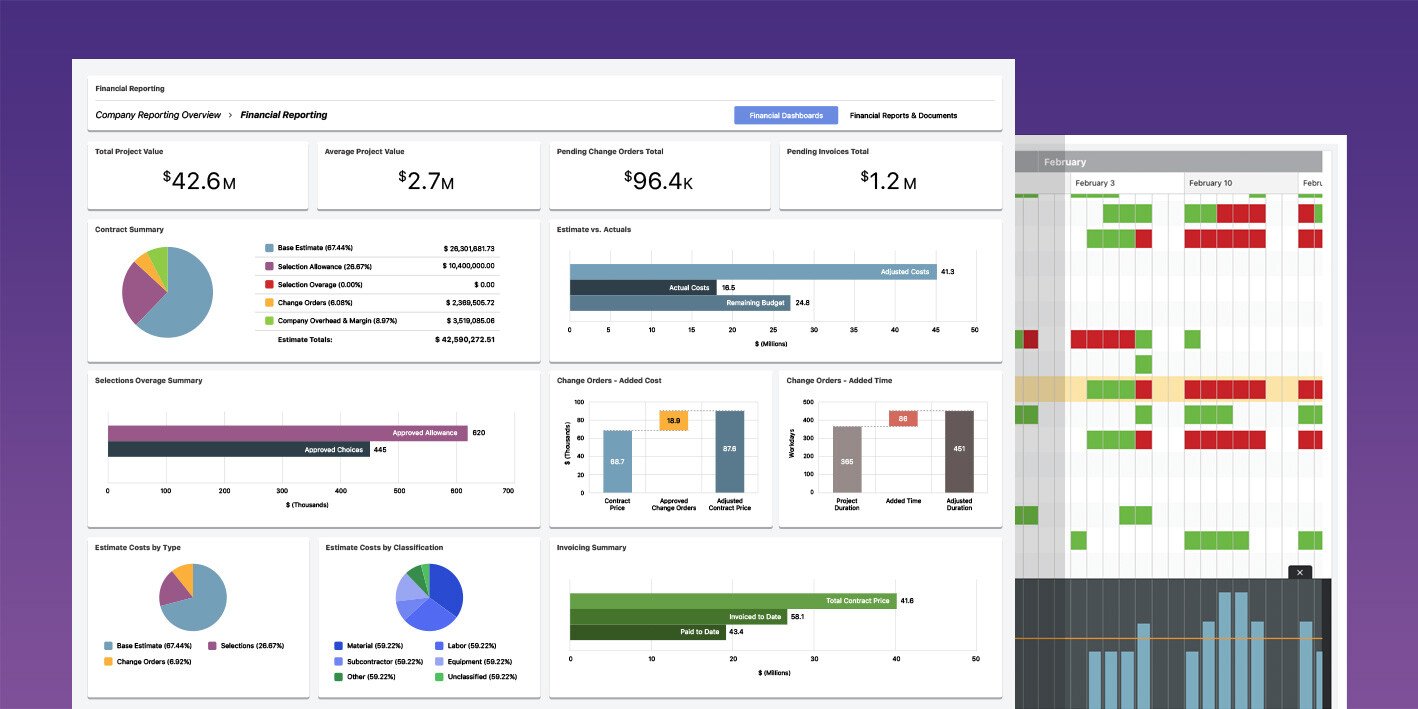
Task: Click the Subcontractor legend marker
Action: 338,661
